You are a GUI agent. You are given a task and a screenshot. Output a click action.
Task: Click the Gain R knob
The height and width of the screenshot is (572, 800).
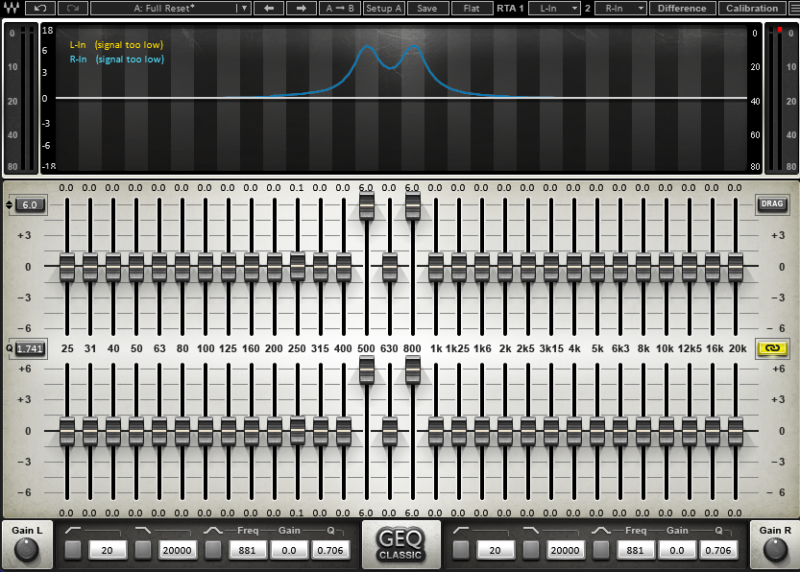[773, 550]
